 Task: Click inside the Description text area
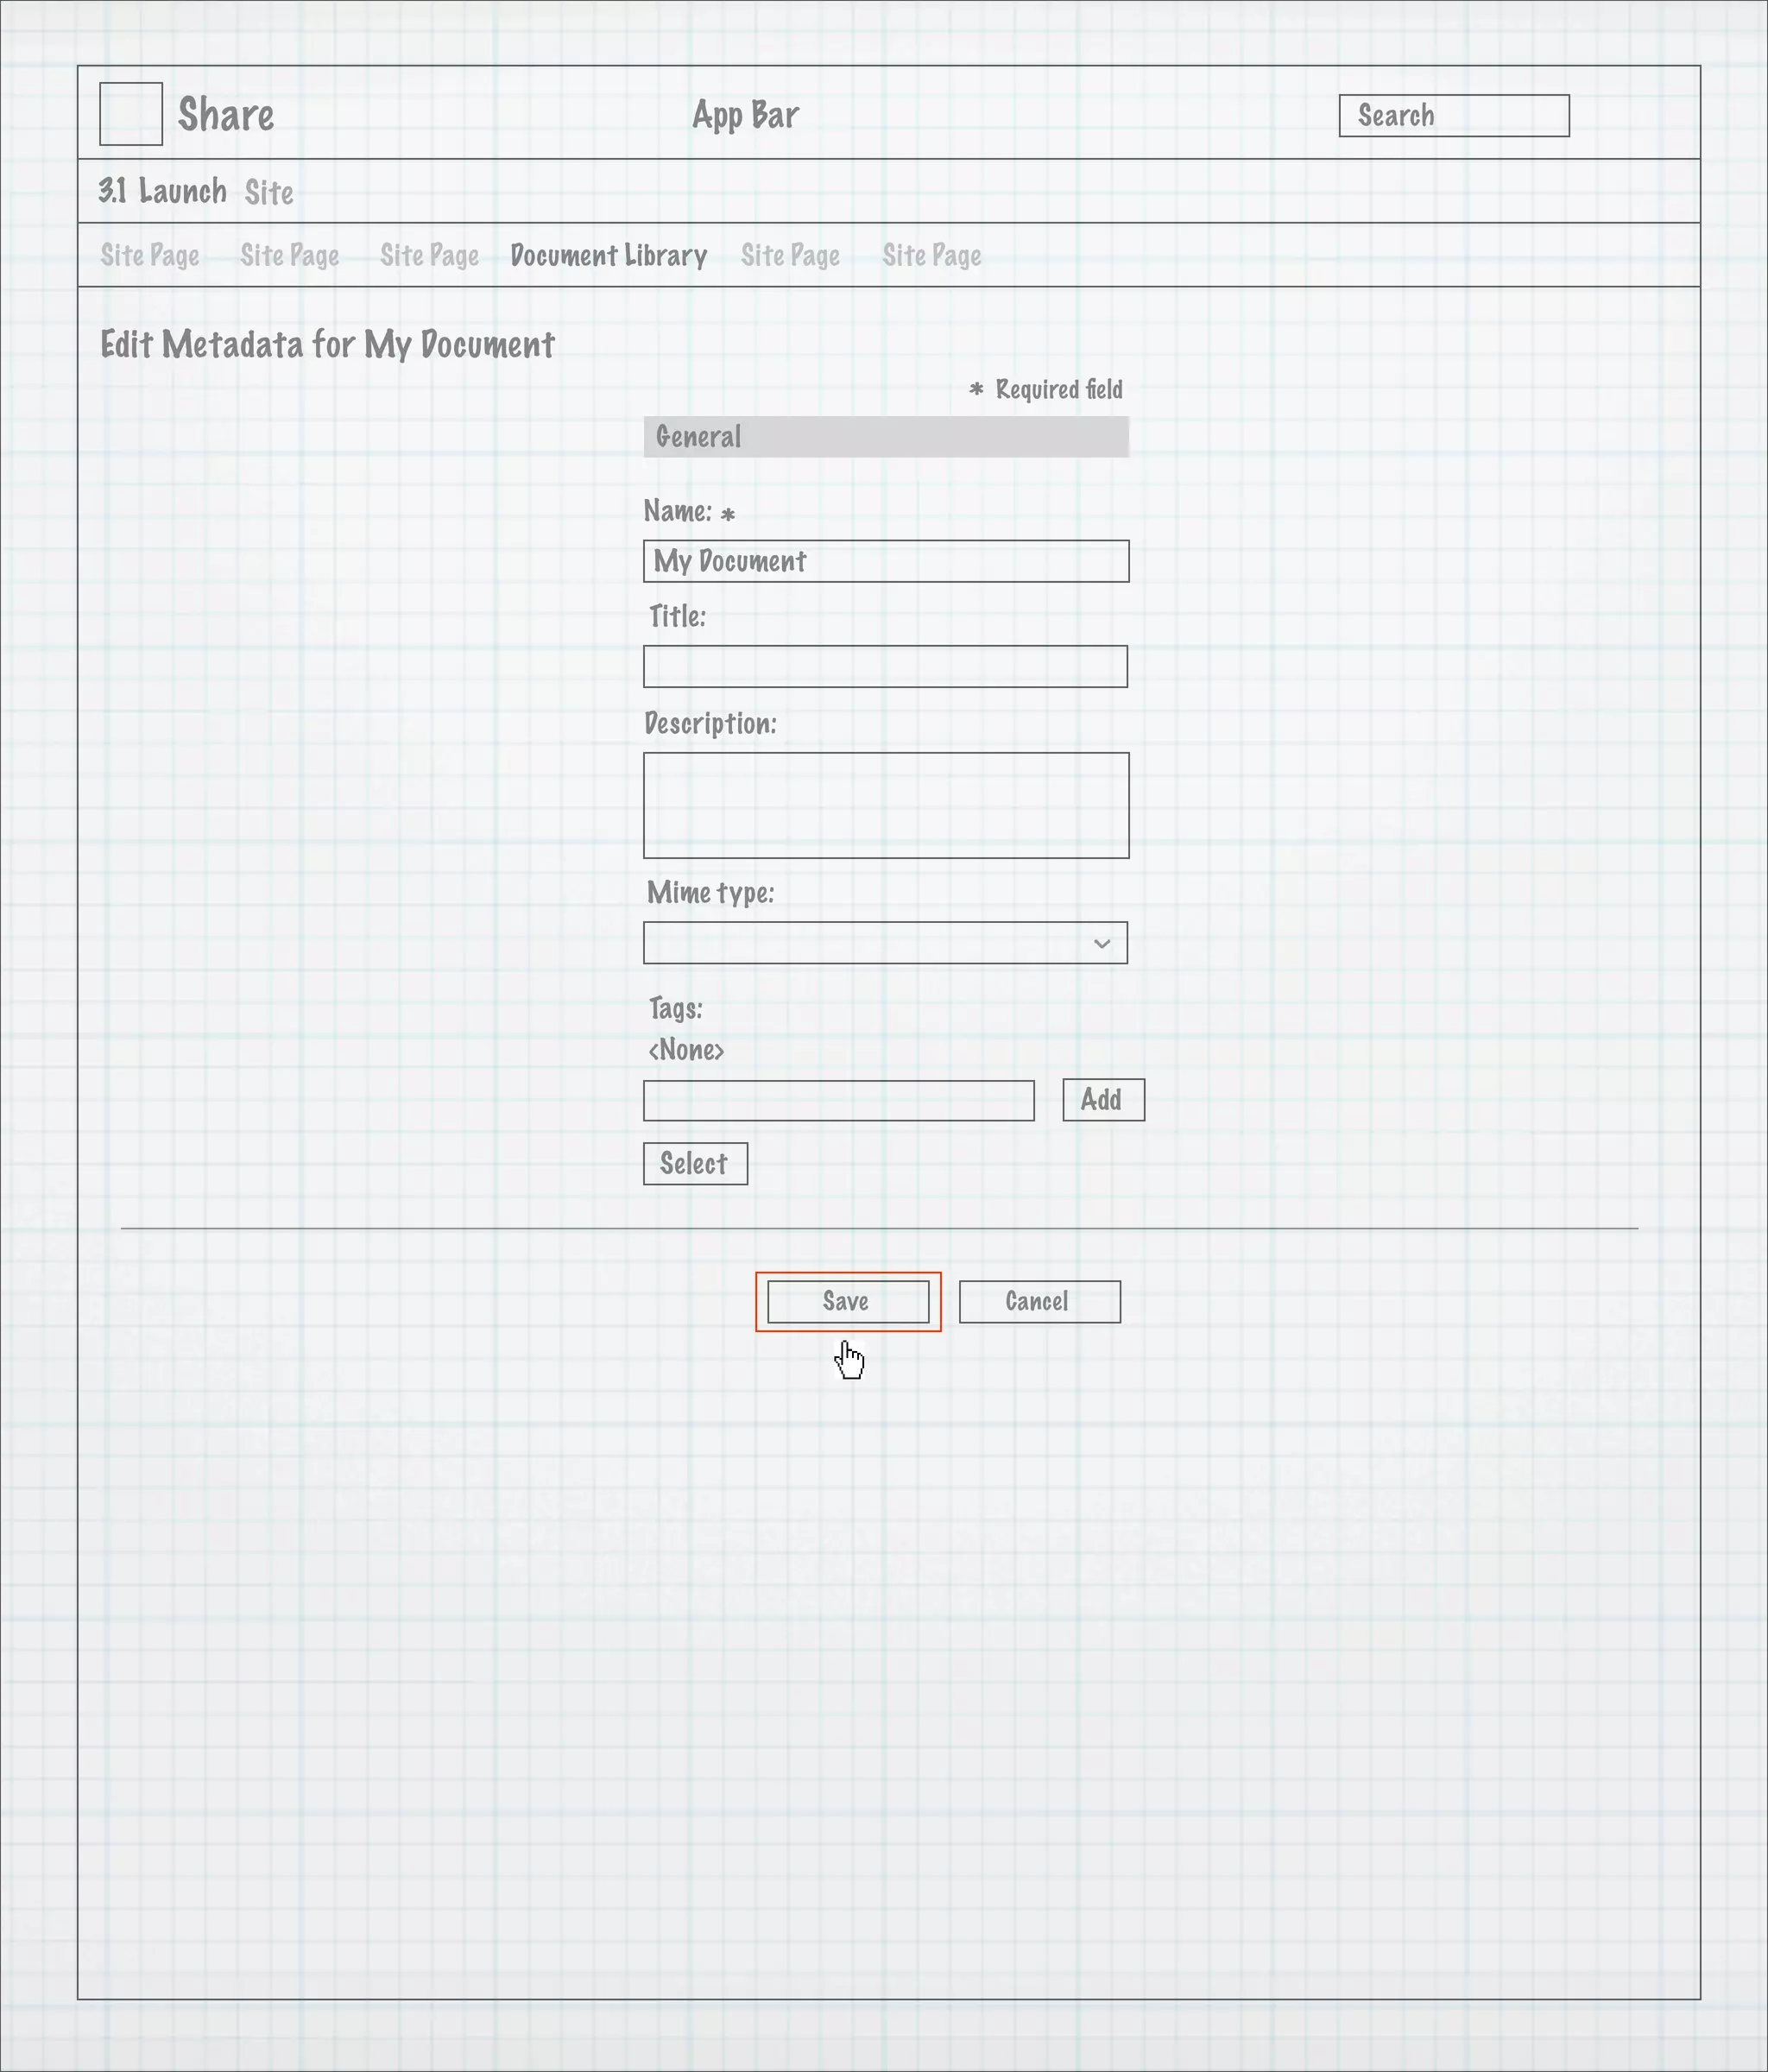886,805
